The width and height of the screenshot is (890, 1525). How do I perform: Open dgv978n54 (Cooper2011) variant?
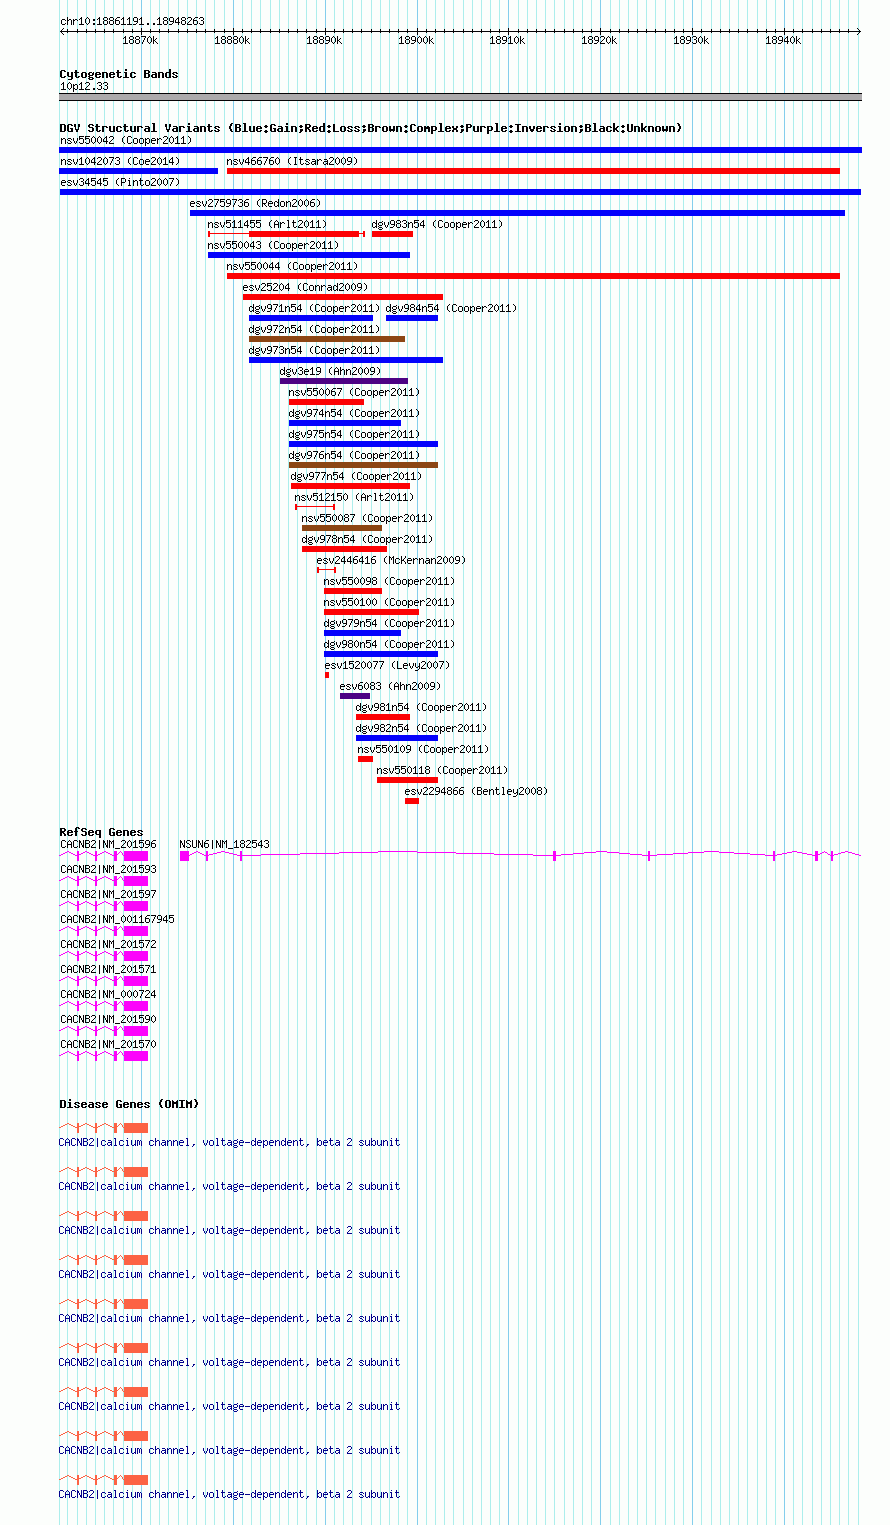pos(344,549)
